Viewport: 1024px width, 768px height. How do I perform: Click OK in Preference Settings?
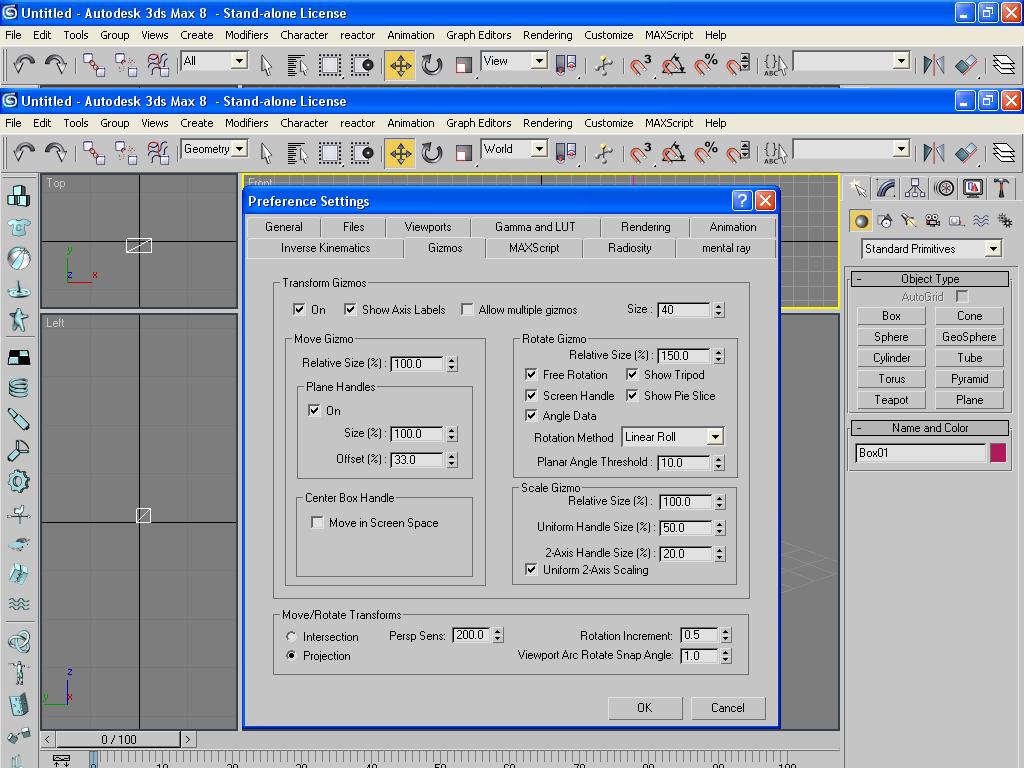coord(644,708)
